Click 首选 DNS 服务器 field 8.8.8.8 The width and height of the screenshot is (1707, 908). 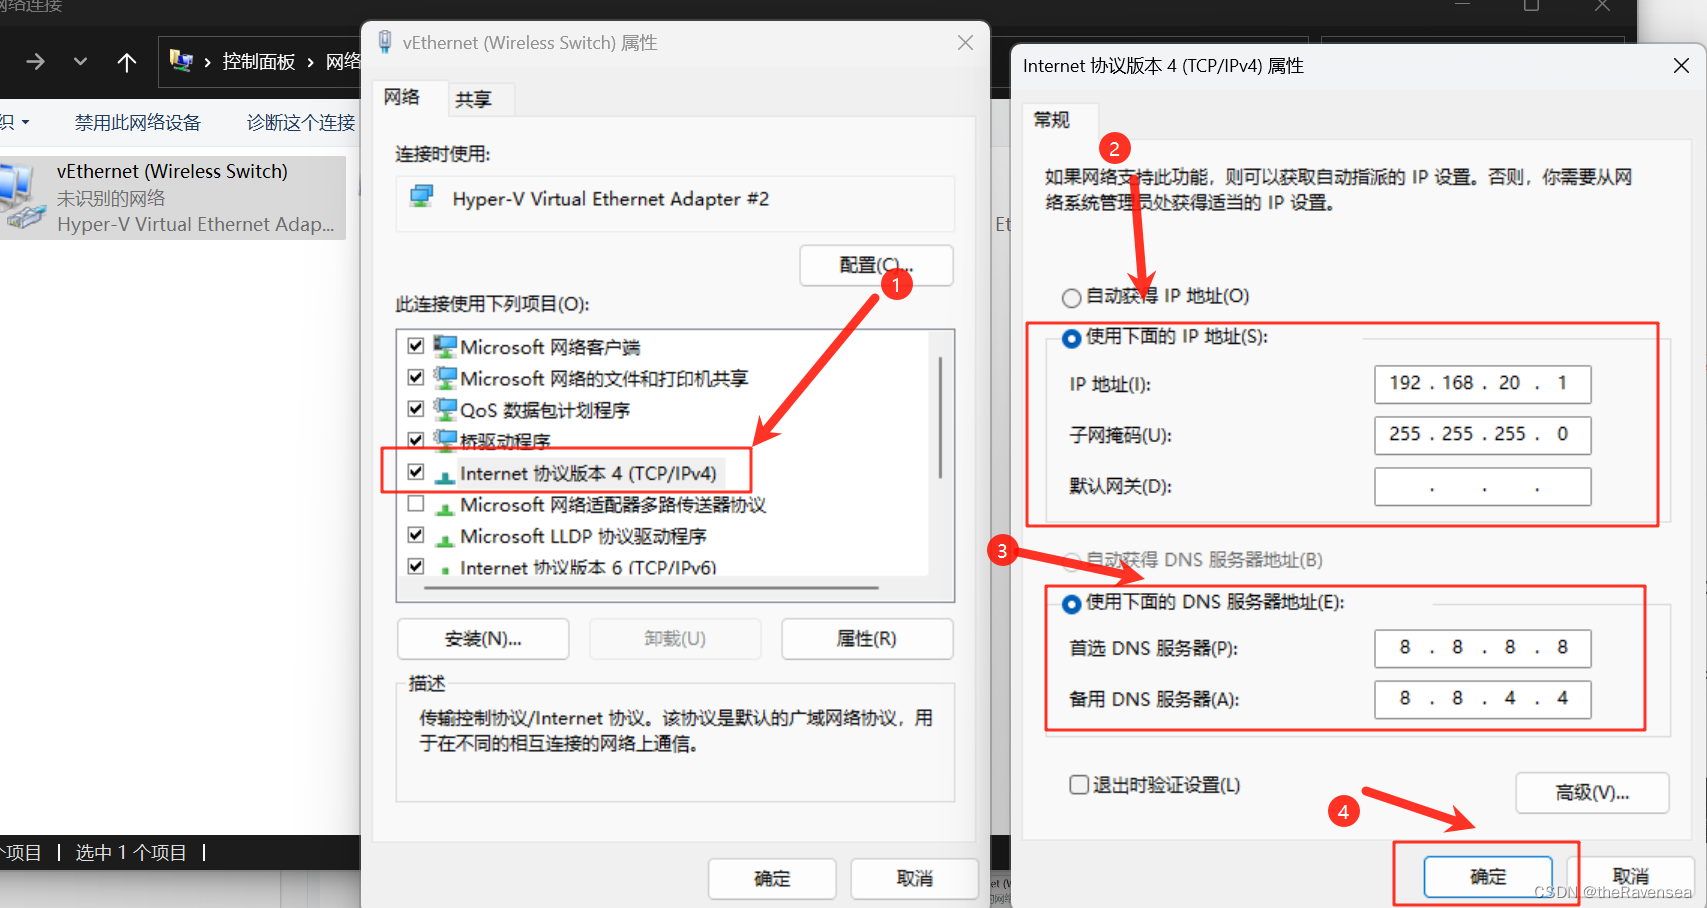tap(1482, 648)
